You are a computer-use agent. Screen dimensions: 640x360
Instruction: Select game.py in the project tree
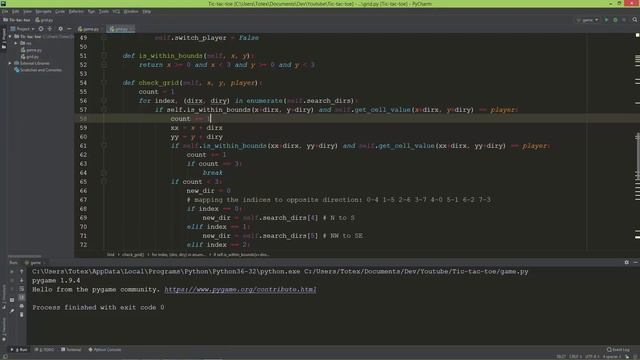[x=31, y=50]
